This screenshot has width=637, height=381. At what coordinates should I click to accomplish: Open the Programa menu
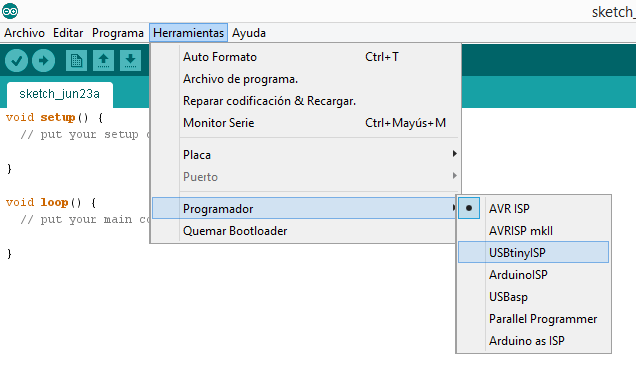(x=118, y=33)
